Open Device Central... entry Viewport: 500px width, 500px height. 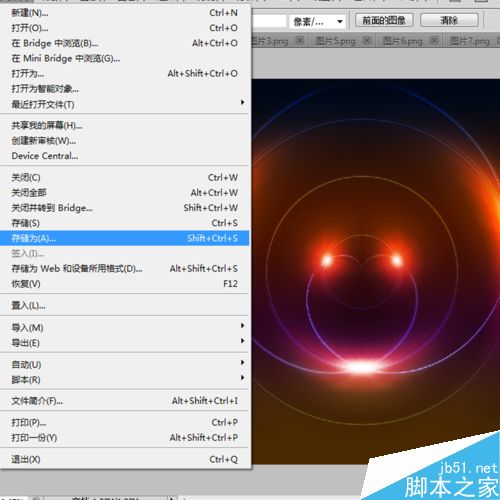click(125, 156)
